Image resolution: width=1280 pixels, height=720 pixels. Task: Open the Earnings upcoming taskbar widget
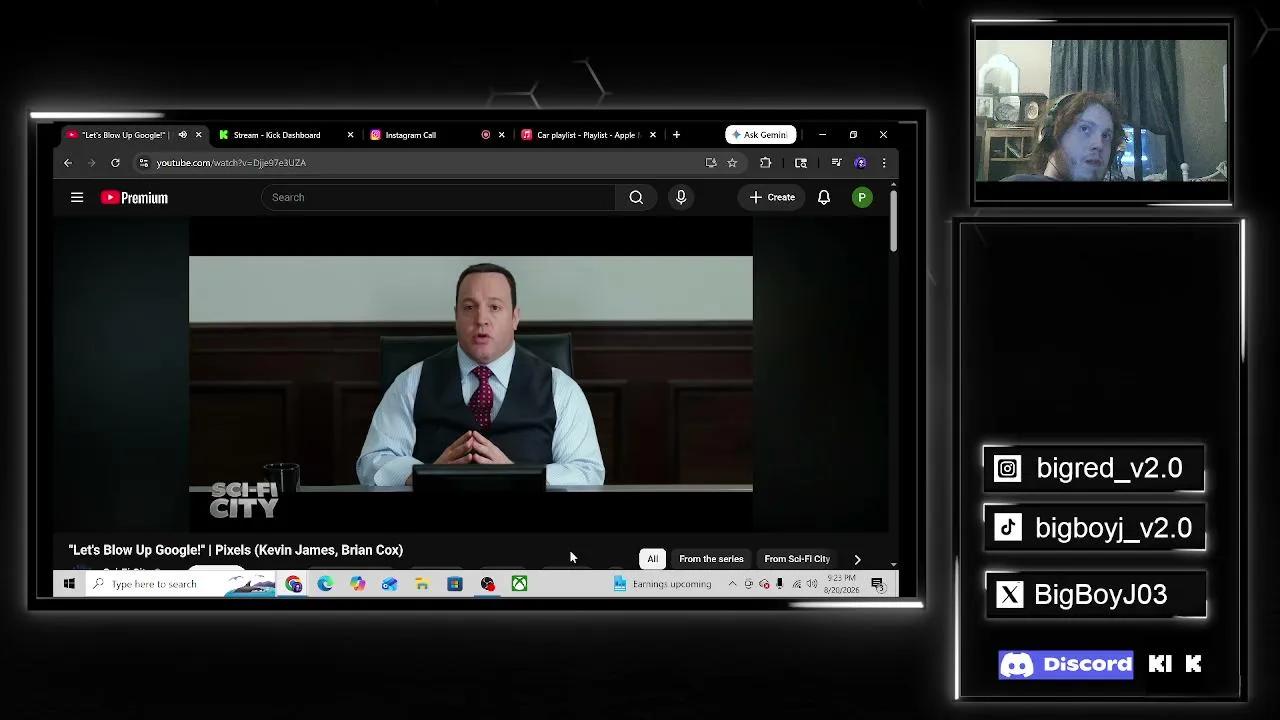[662, 584]
